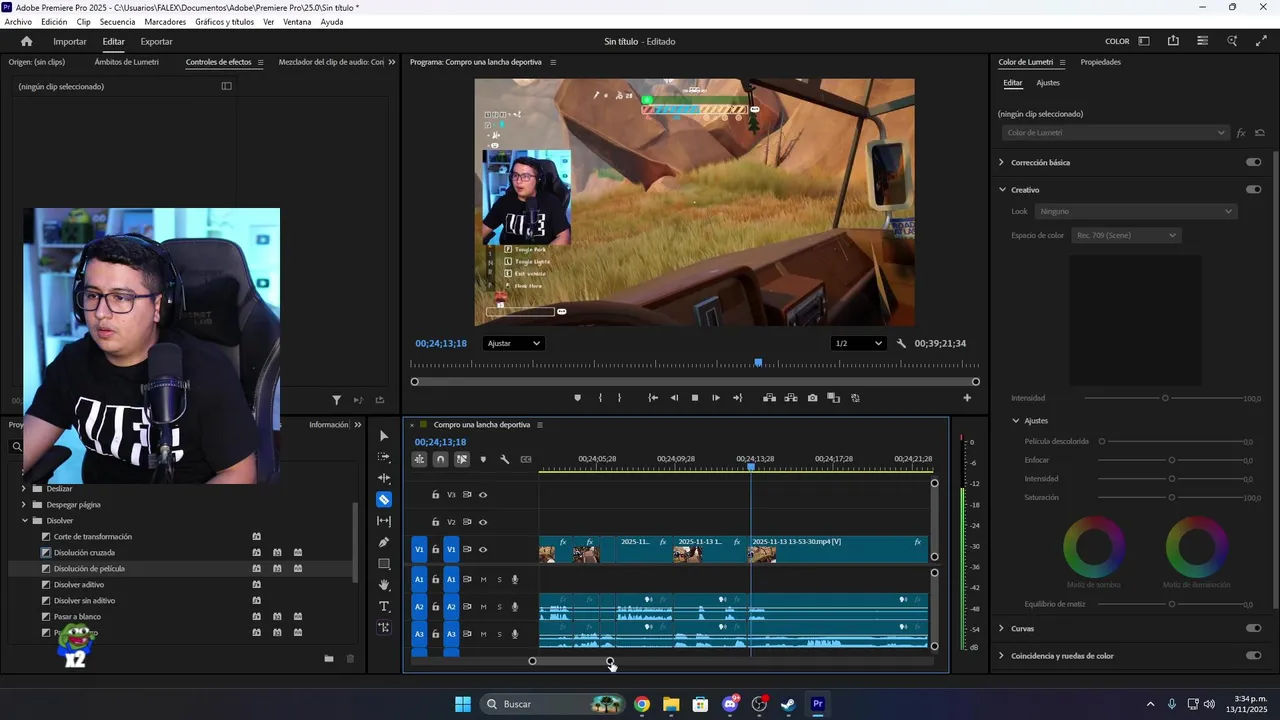Expand Coincidencia y ruedas de color
Viewport: 1280px width, 720px height.
click(x=1002, y=656)
